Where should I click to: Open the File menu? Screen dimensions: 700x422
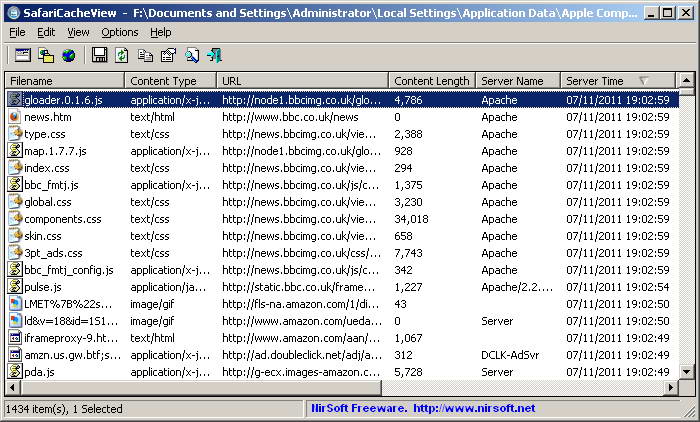click(x=17, y=32)
